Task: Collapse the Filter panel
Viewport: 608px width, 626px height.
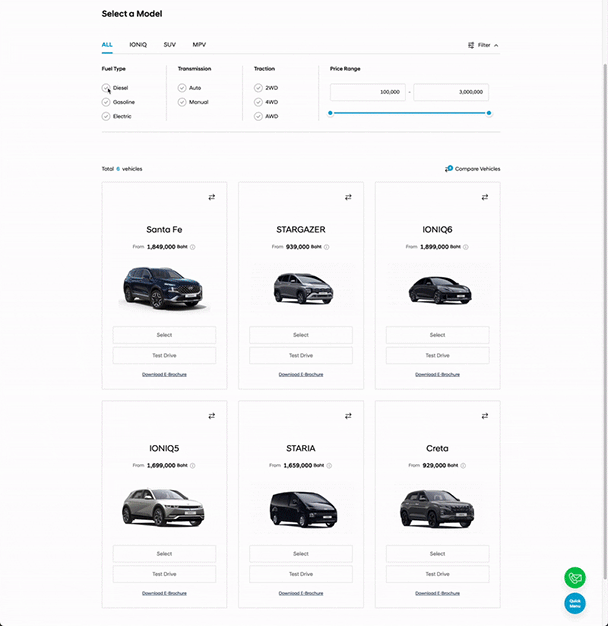Action: (484, 45)
